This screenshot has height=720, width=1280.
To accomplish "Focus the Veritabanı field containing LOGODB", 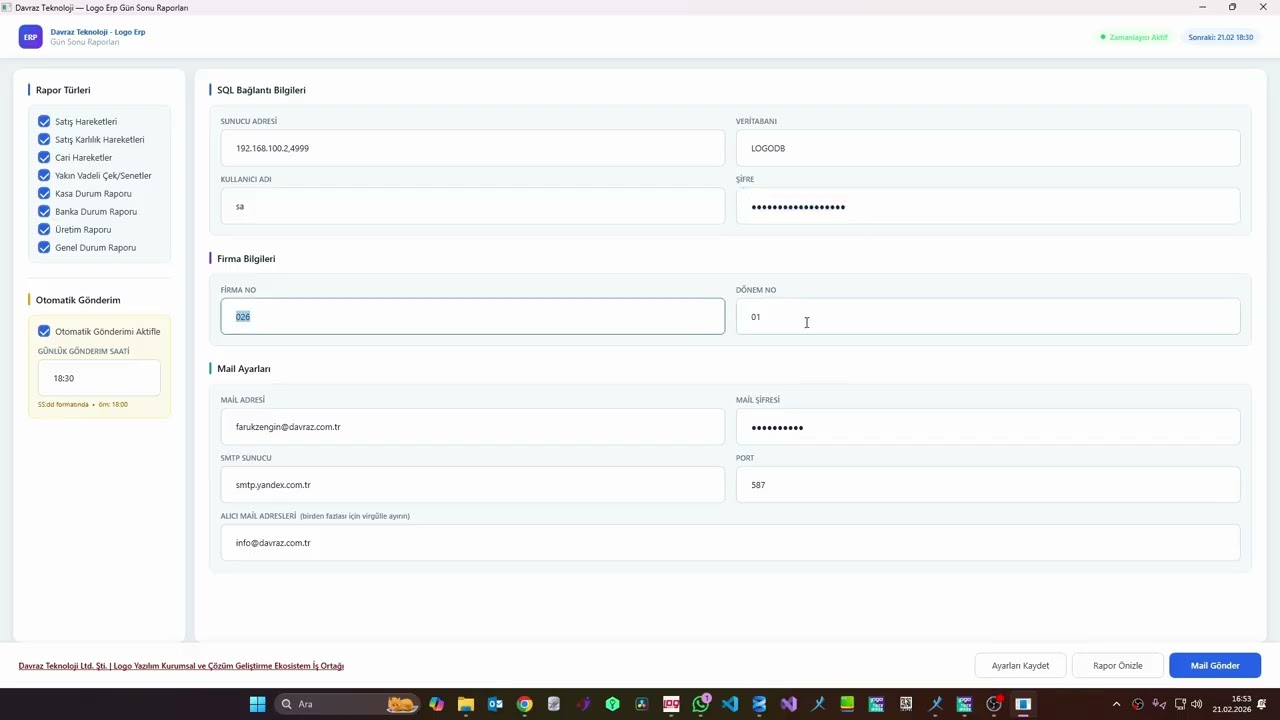I will [988, 148].
